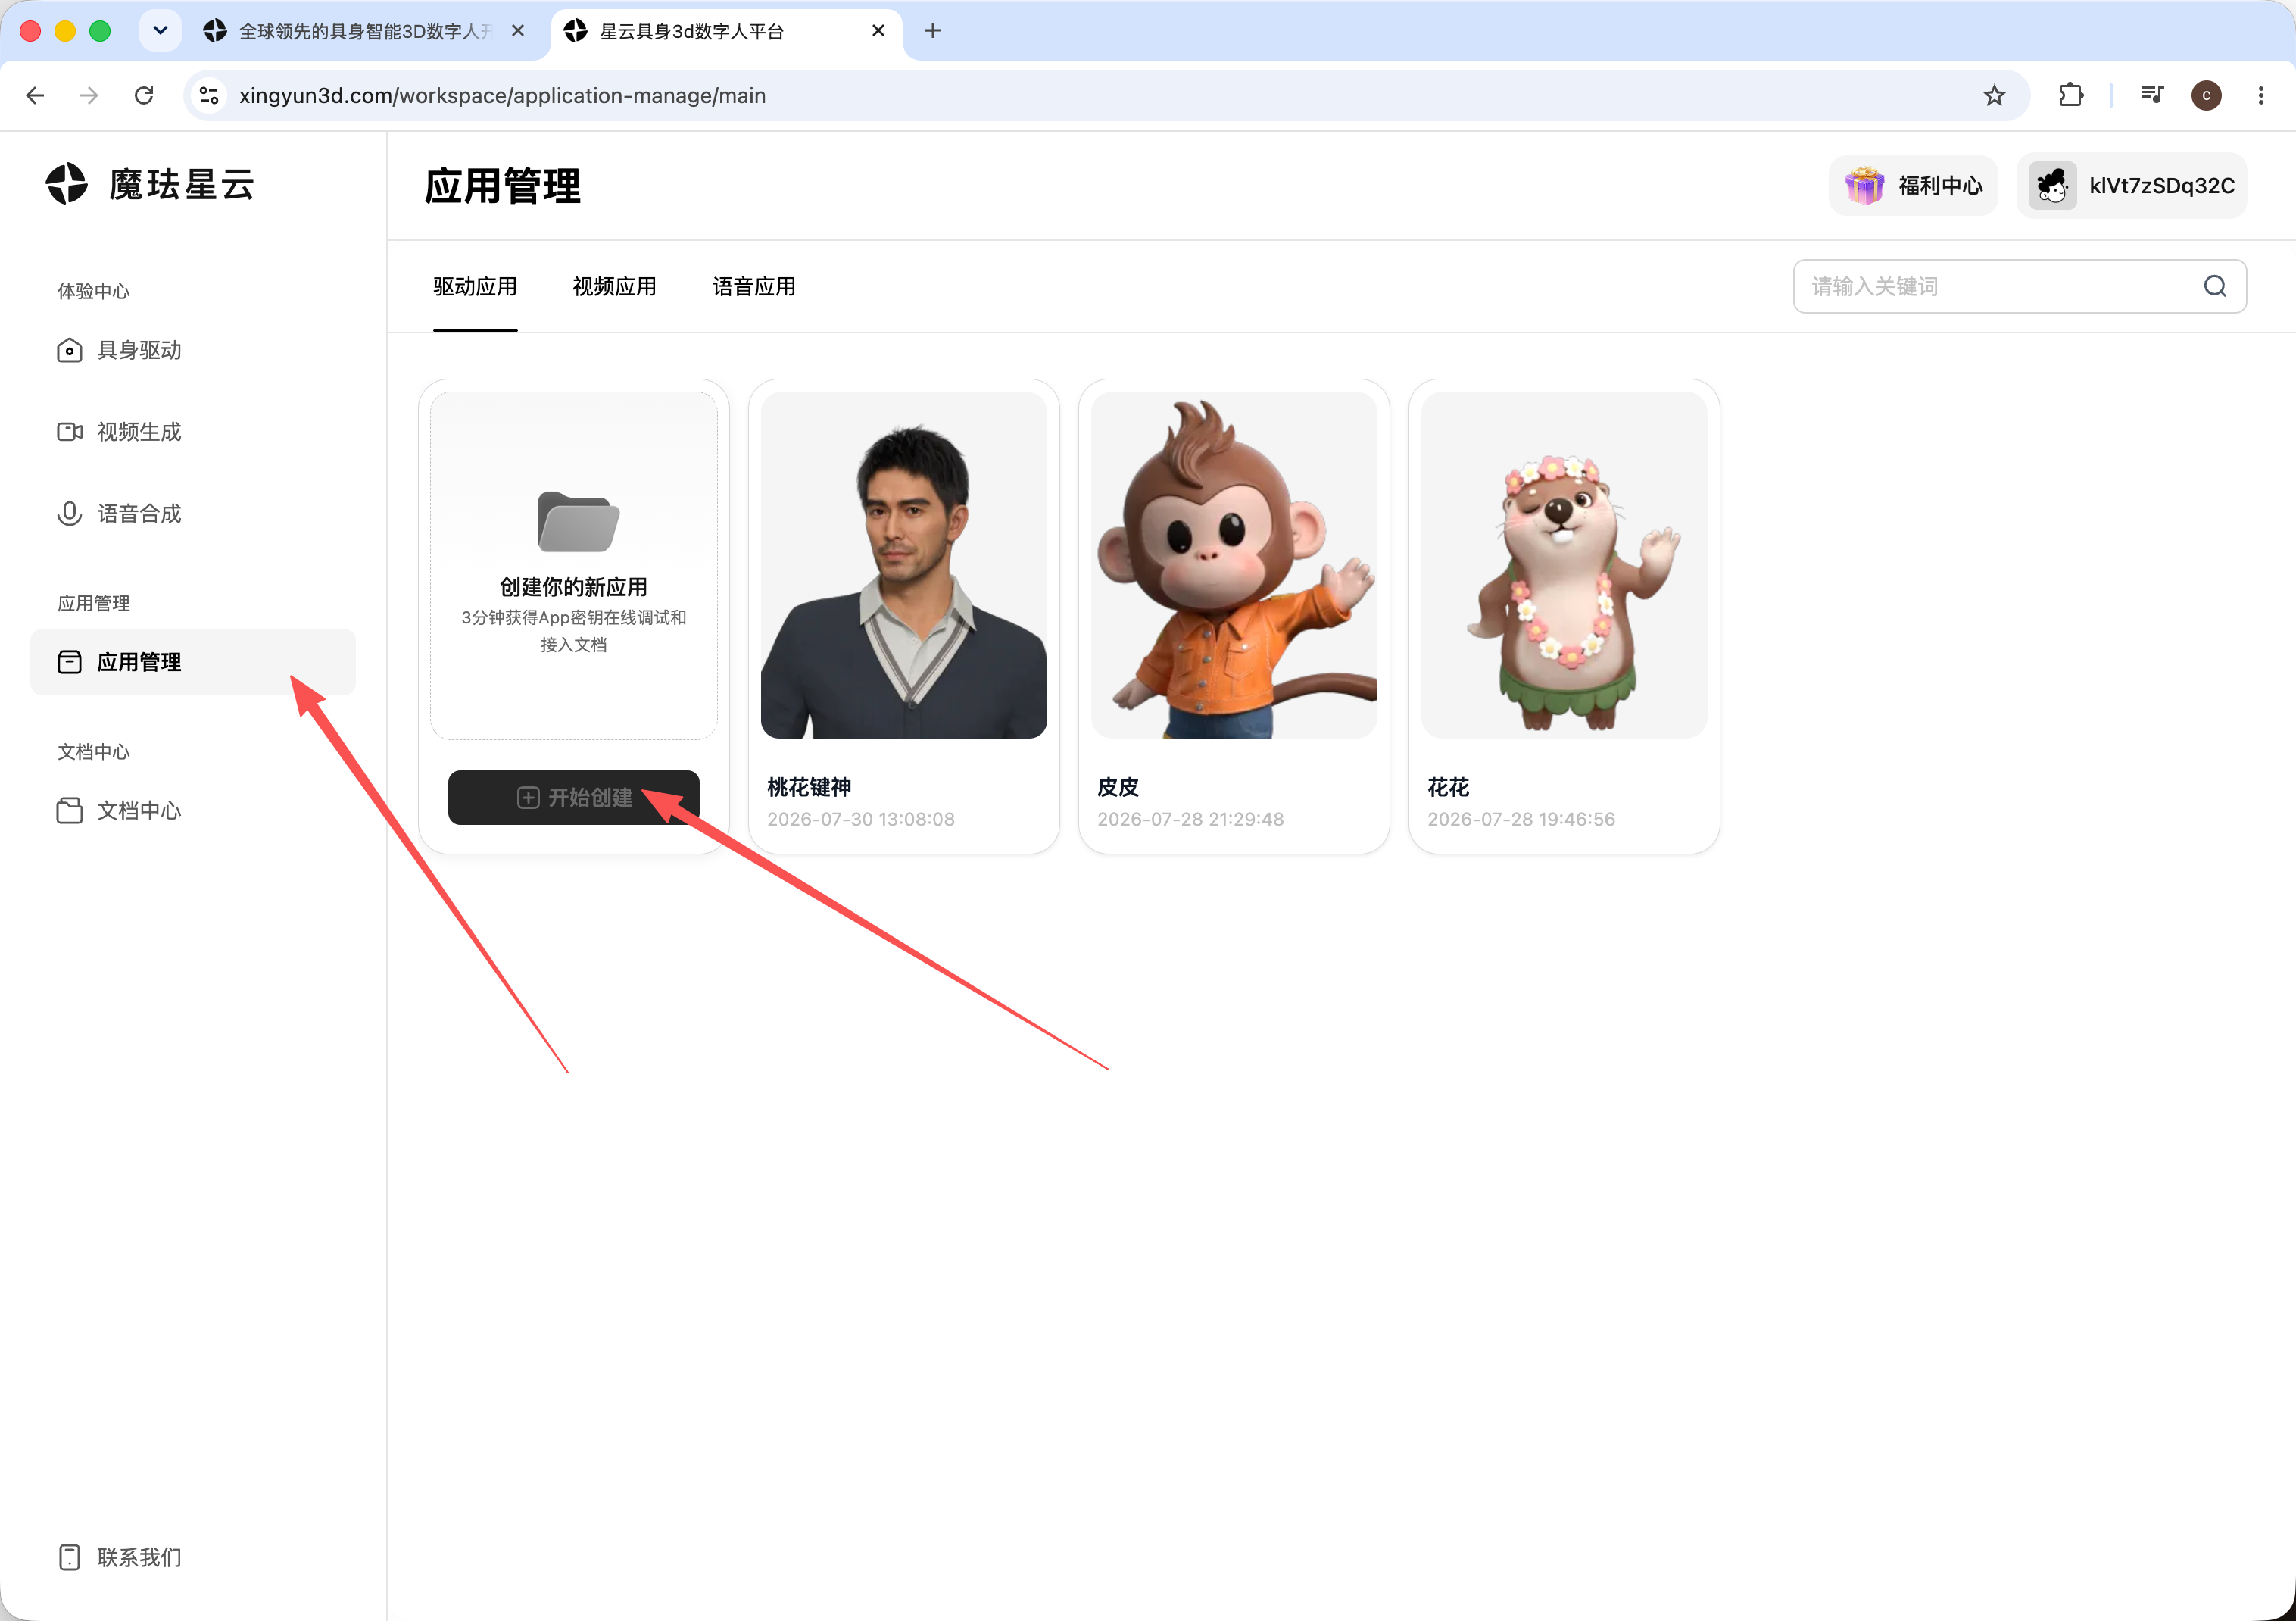Select the 视频应用 tab

[x=614, y=287]
